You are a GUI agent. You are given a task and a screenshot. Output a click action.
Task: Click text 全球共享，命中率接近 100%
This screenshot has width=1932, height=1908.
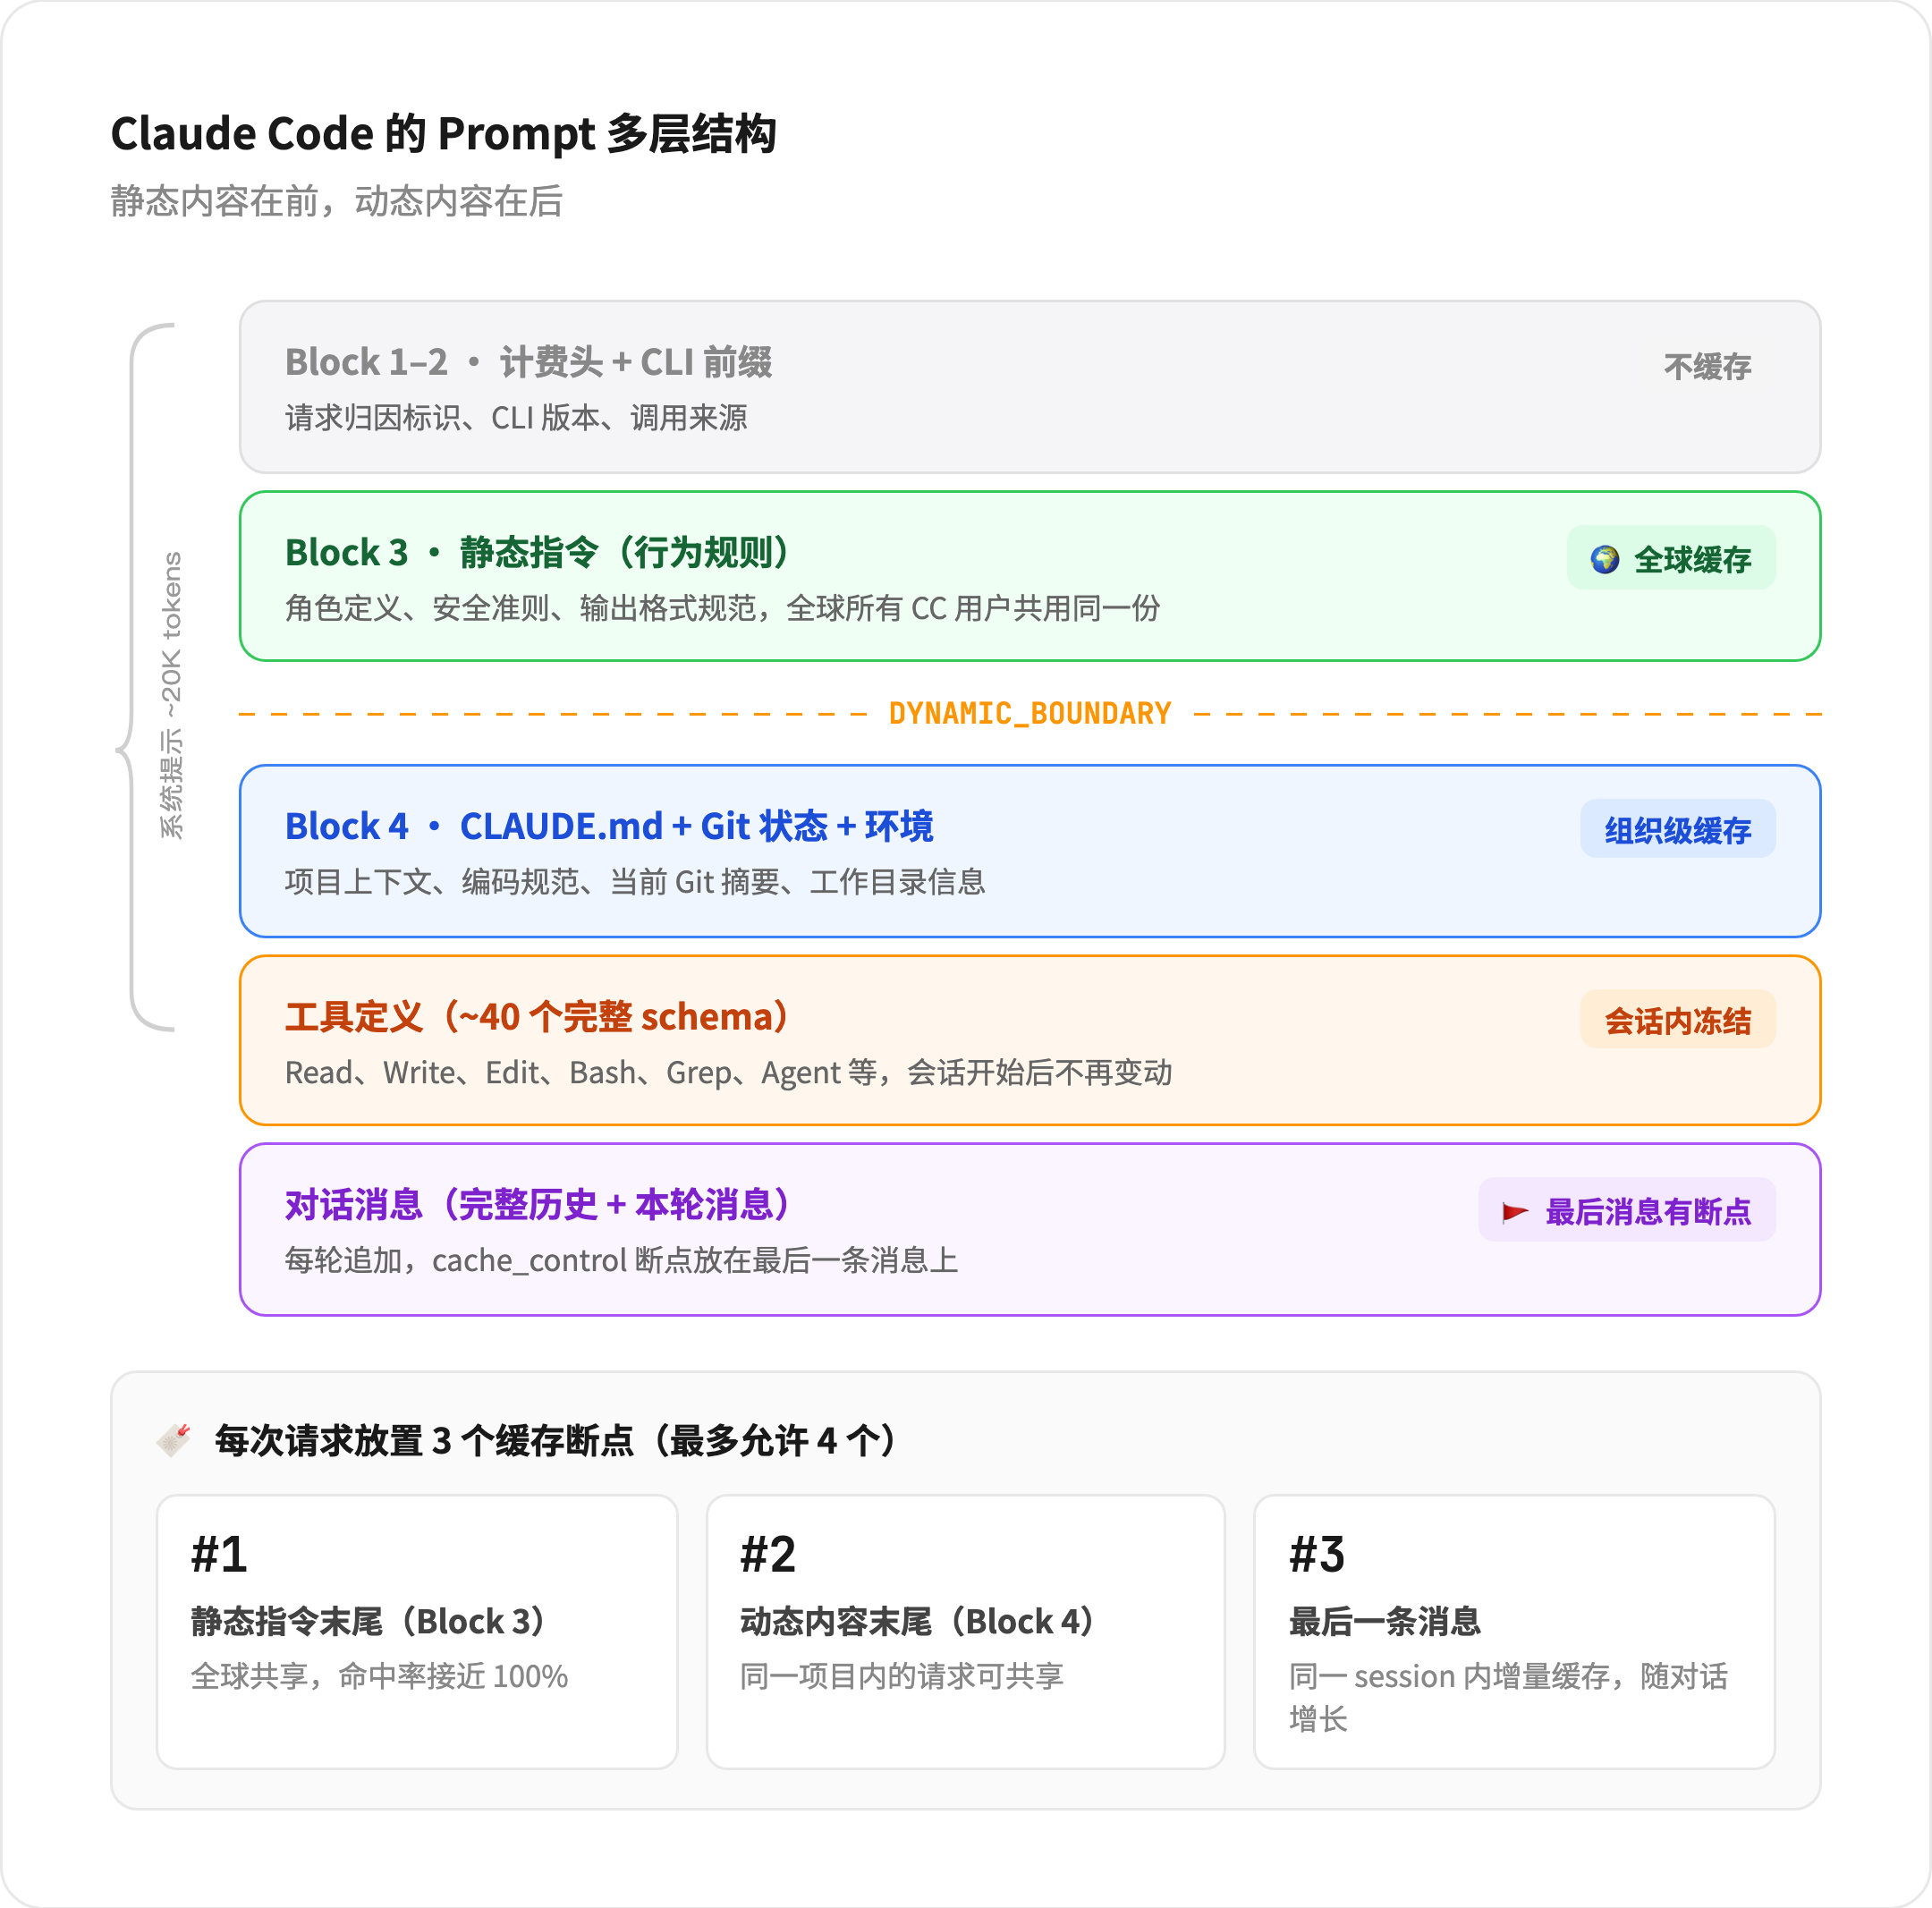(379, 1676)
